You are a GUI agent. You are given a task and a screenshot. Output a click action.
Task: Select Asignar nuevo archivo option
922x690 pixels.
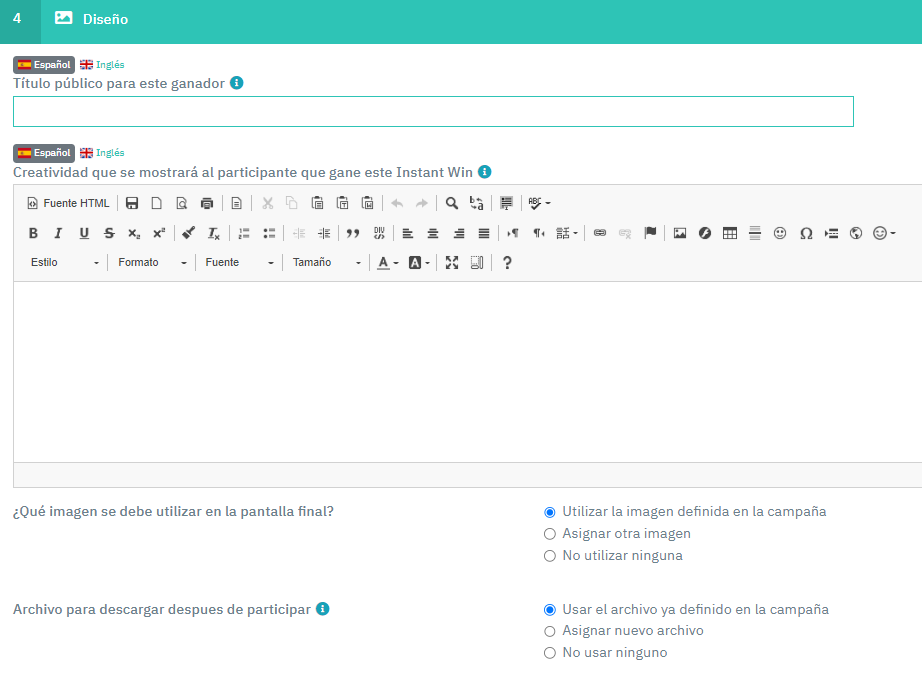[550, 631]
